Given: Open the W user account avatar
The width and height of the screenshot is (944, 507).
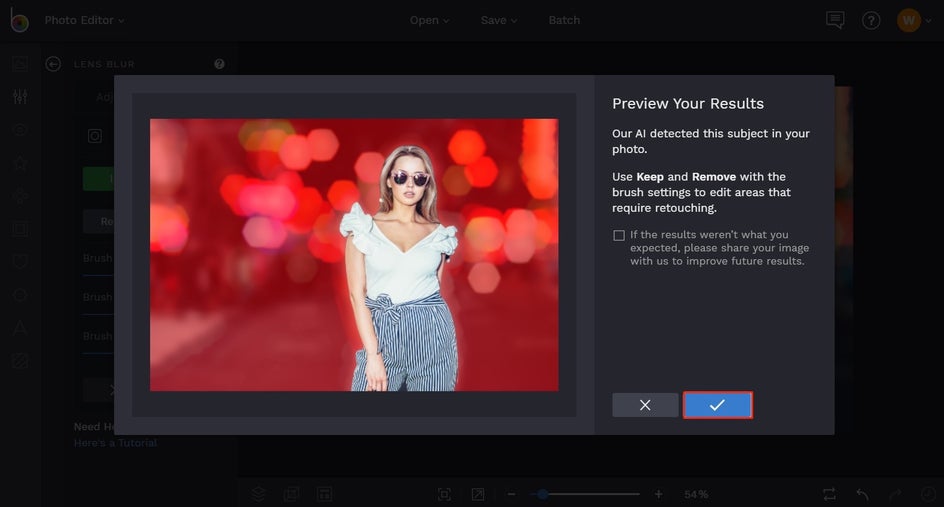Looking at the screenshot, I should (908, 20).
